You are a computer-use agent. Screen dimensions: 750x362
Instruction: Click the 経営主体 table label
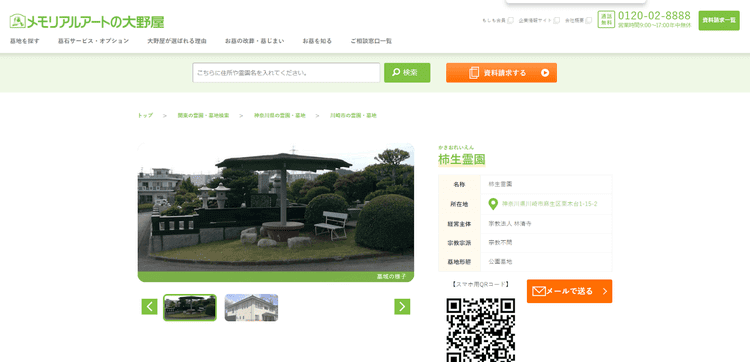[x=459, y=223]
